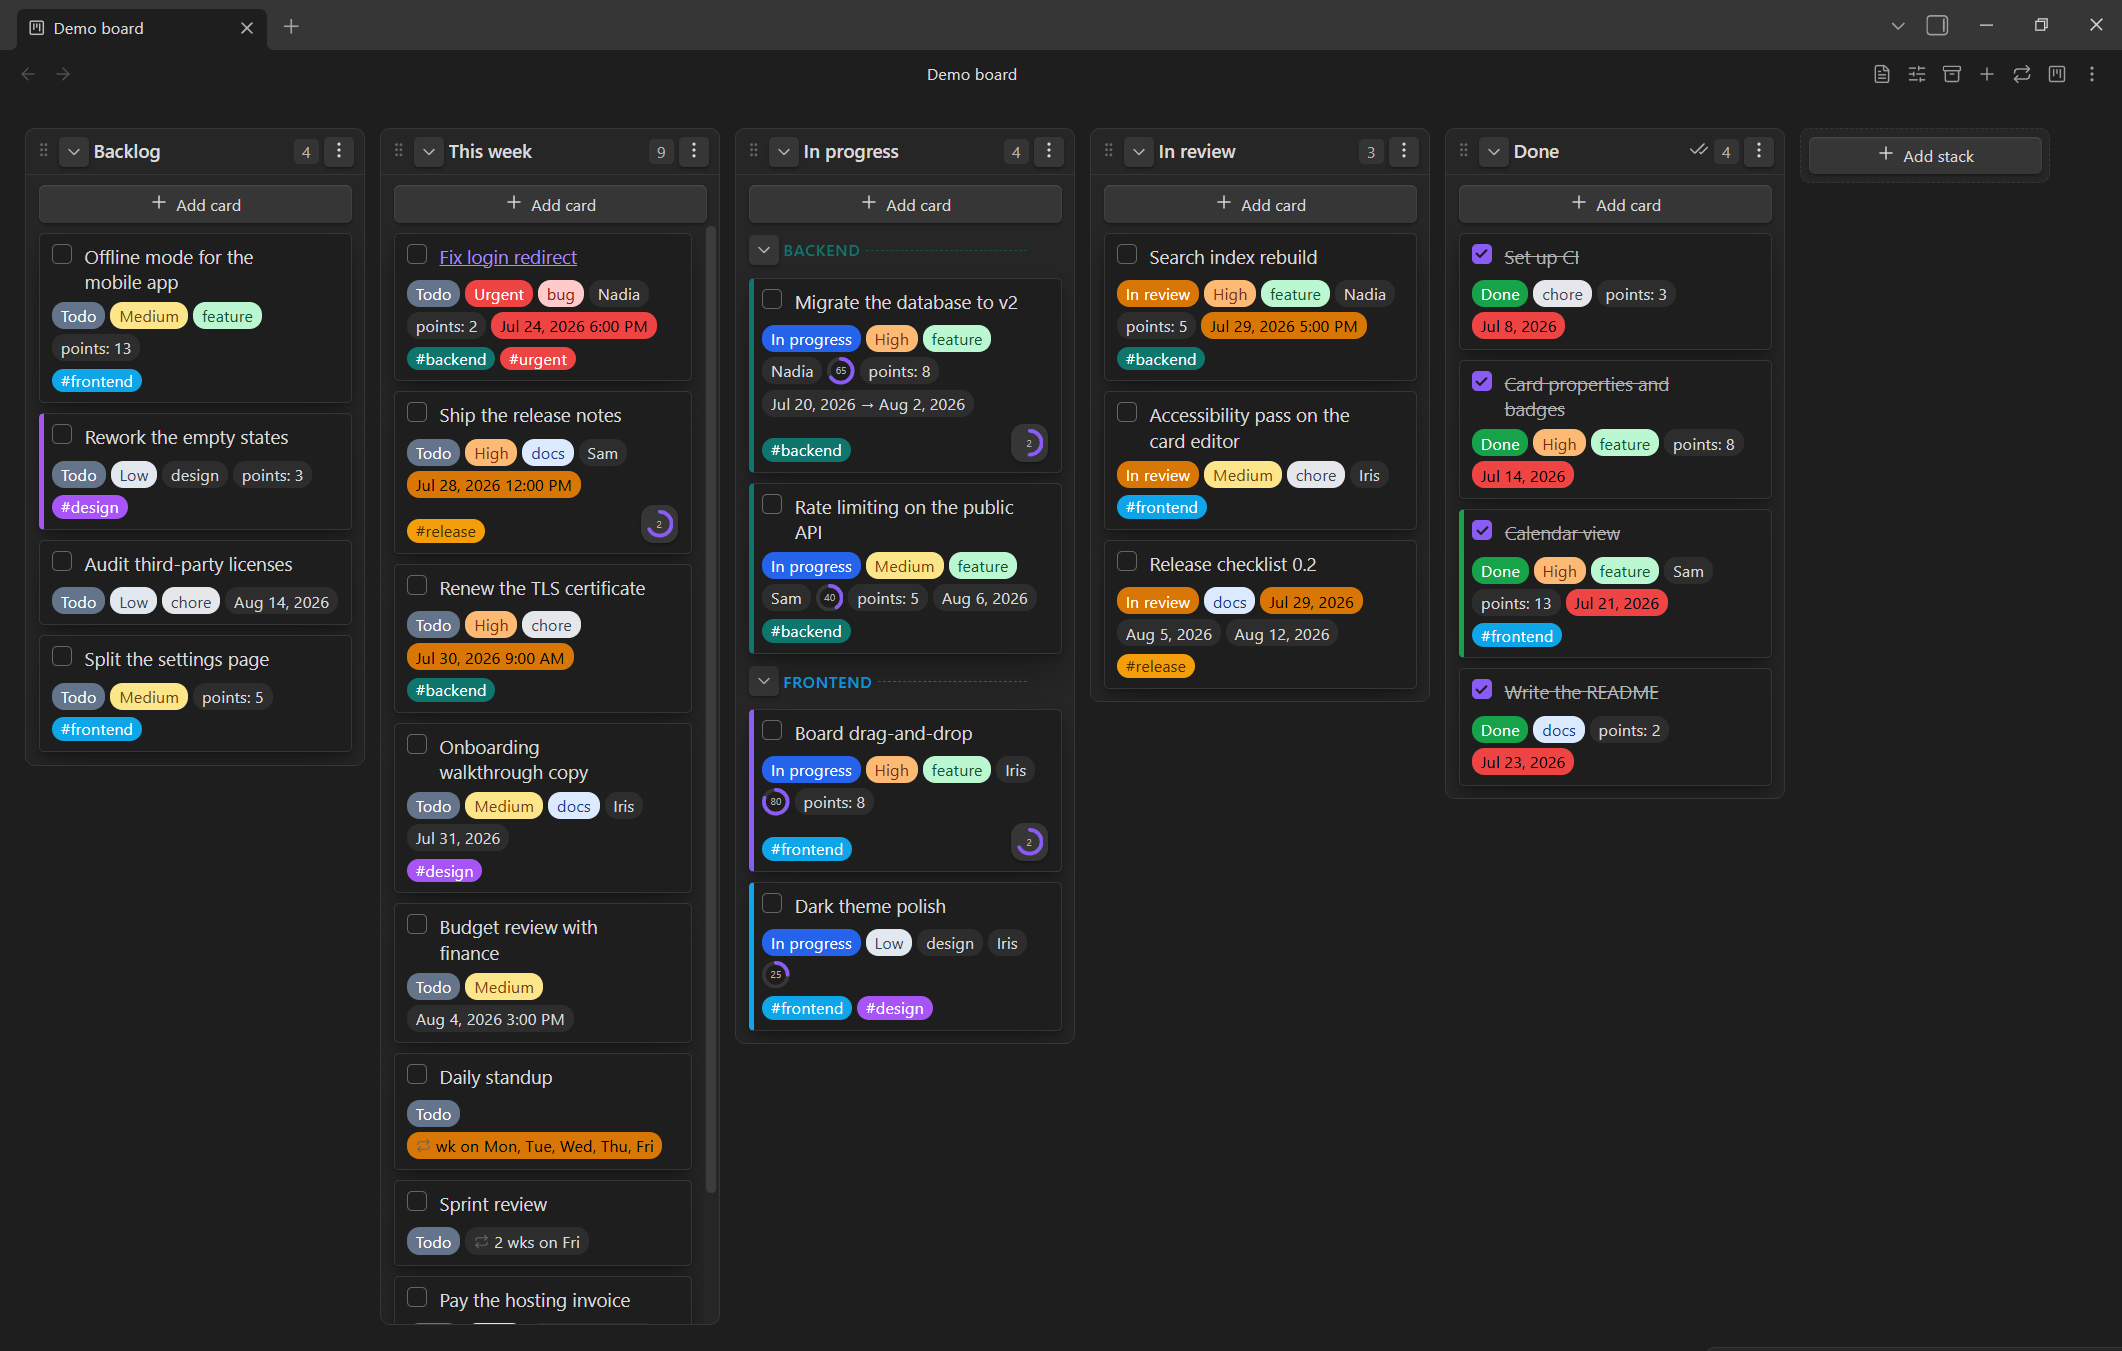This screenshot has width=2122, height=1351.
Task: Click the archive box icon in the toolbar
Action: (1951, 74)
